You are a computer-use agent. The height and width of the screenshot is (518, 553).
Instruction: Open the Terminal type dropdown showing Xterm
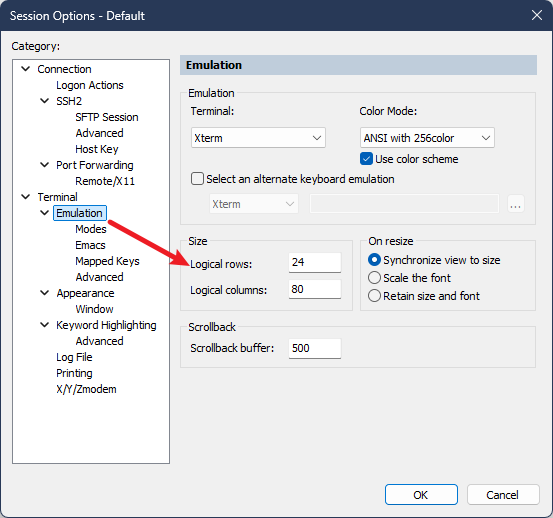pyautogui.click(x=258, y=138)
